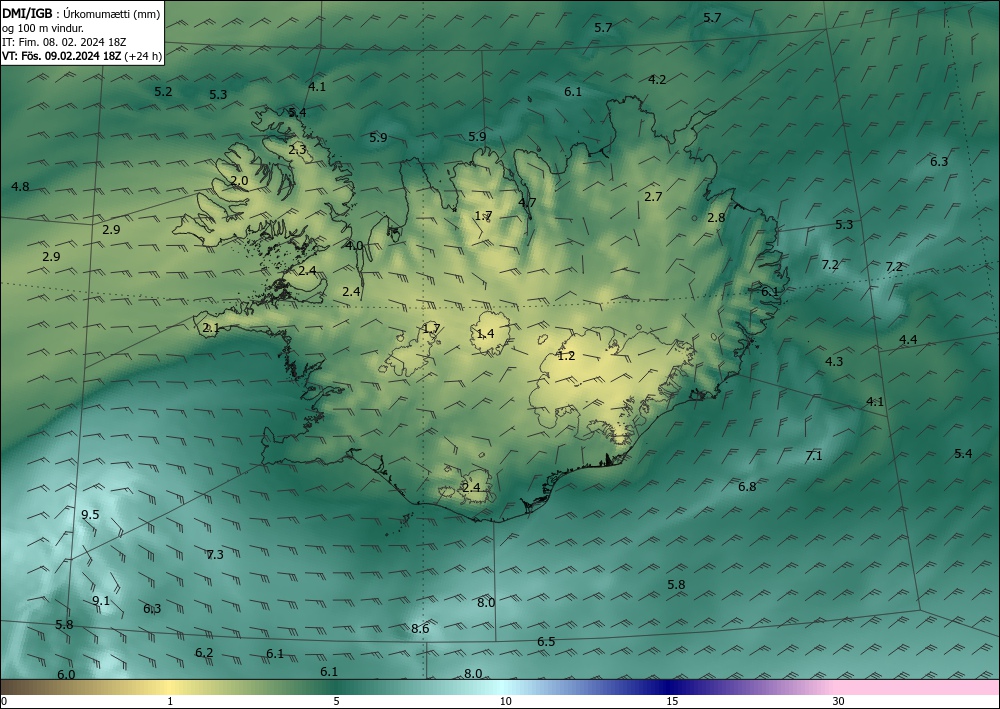1000x709 pixels.
Task: Click the map value "4.4"
Action: 908,340
